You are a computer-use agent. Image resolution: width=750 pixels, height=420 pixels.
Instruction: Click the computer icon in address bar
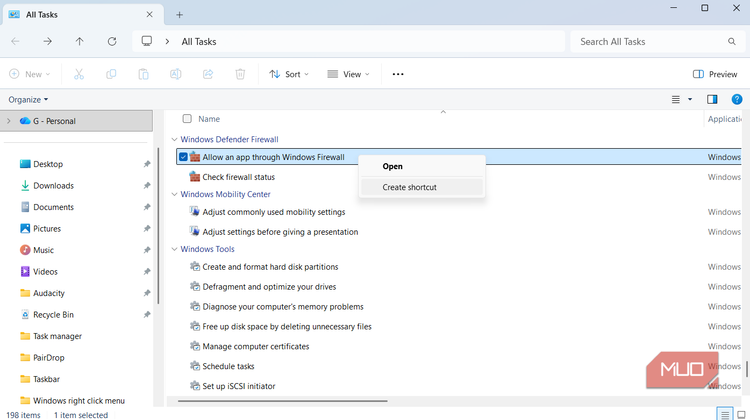[x=147, y=41]
